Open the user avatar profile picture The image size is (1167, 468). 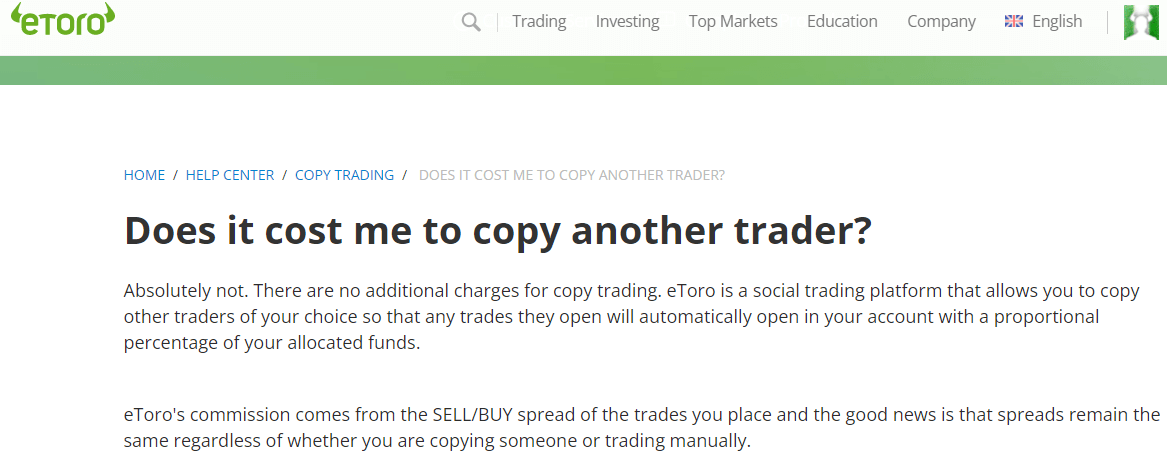click(x=1141, y=22)
